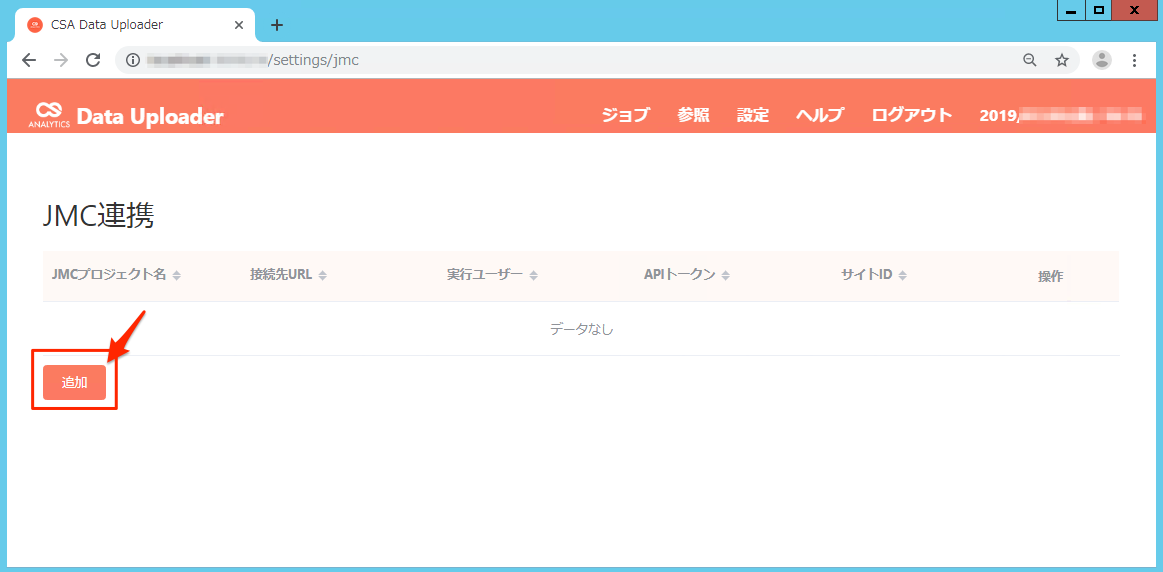The width and height of the screenshot is (1163, 572).
Task: Click the JMC連携 page heading
Action: tap(98, 216)
